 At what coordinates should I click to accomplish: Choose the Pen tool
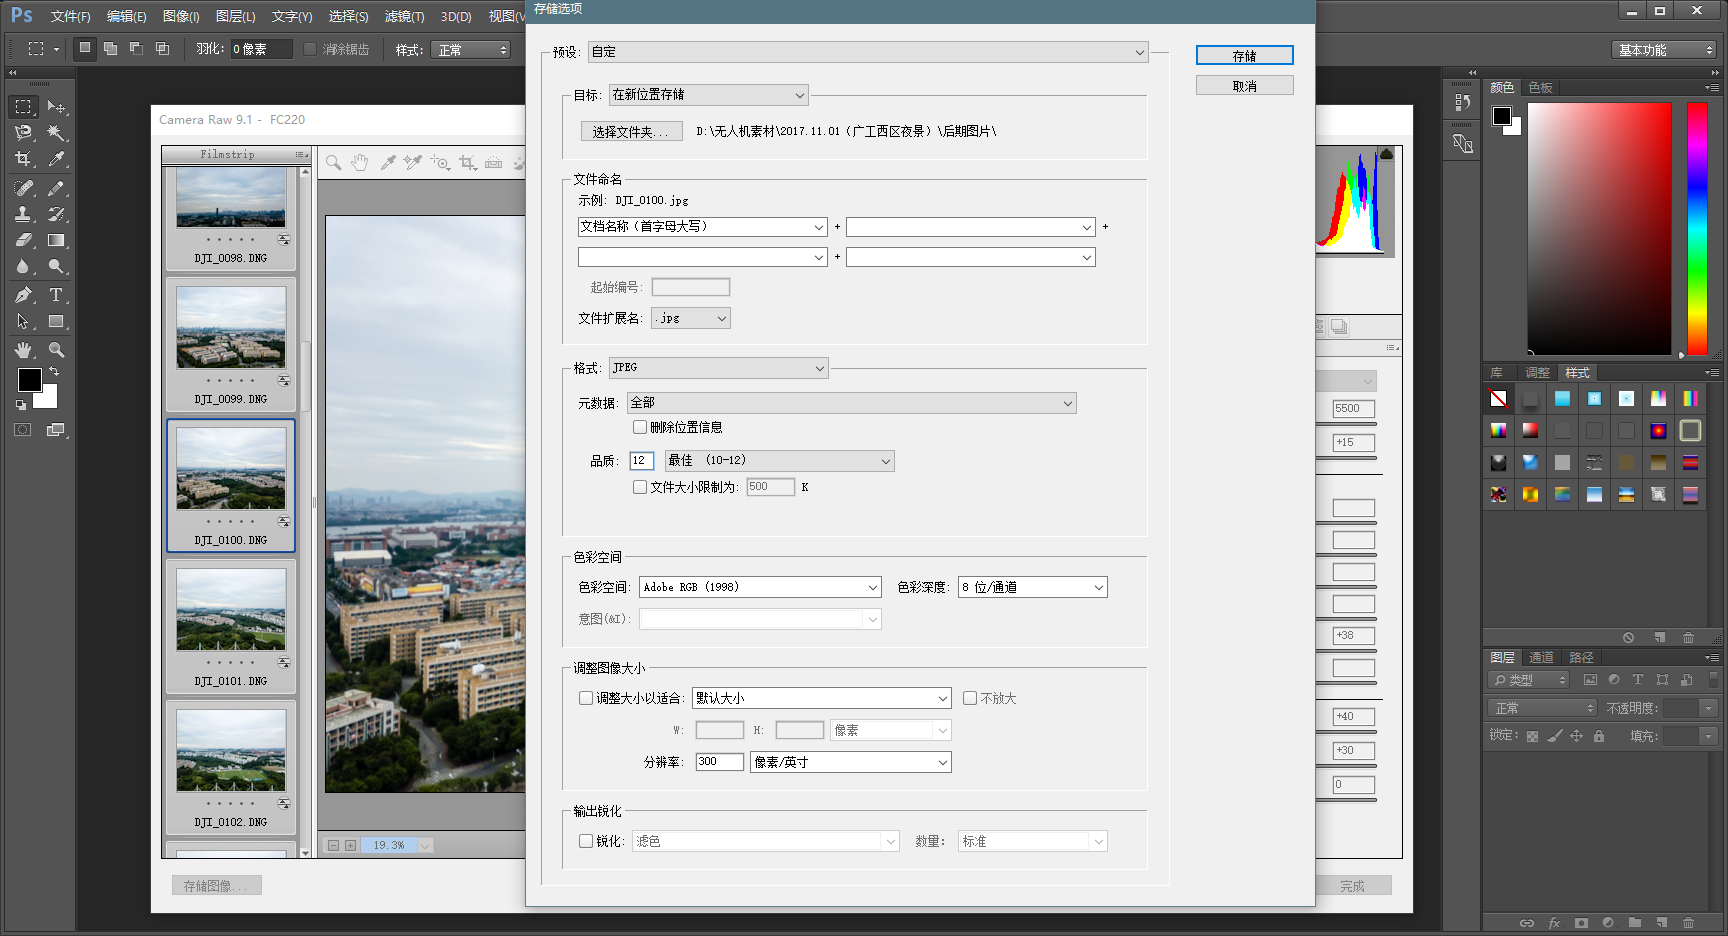point(23,295)
